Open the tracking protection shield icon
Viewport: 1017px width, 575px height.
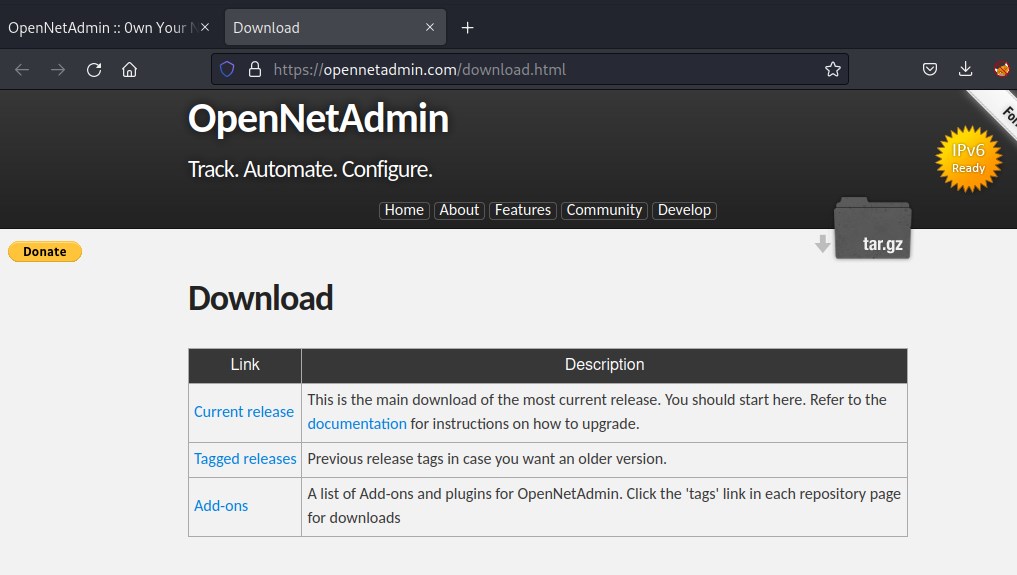tap(227, 69)
